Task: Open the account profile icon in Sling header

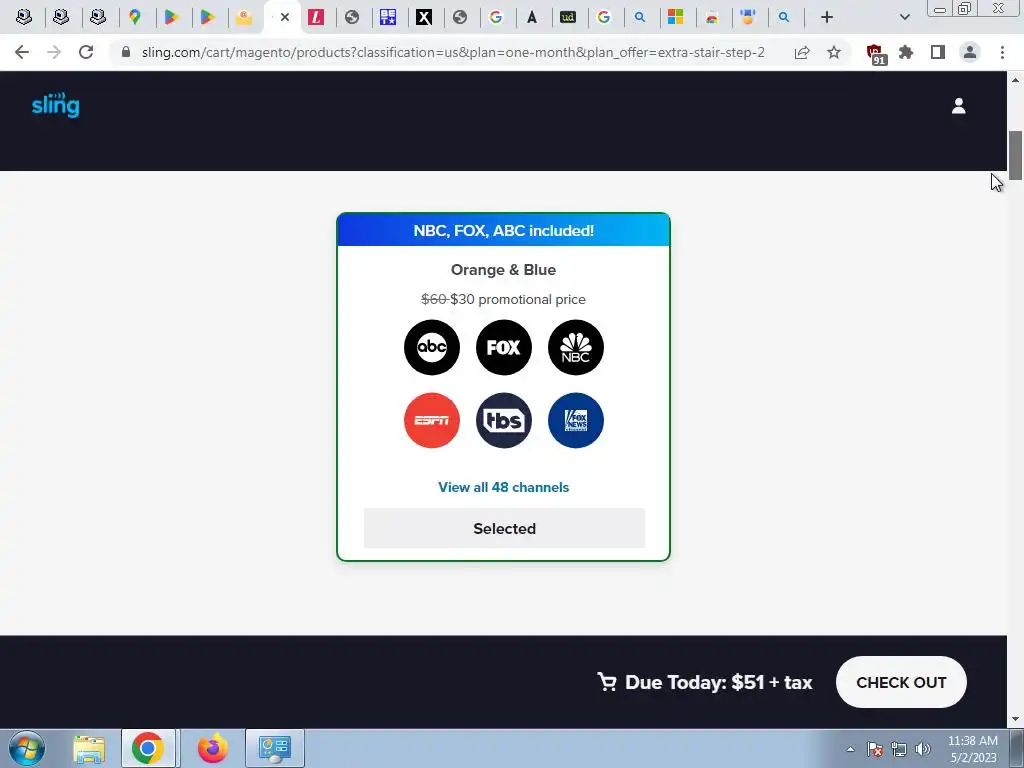Action: (958, 106)
